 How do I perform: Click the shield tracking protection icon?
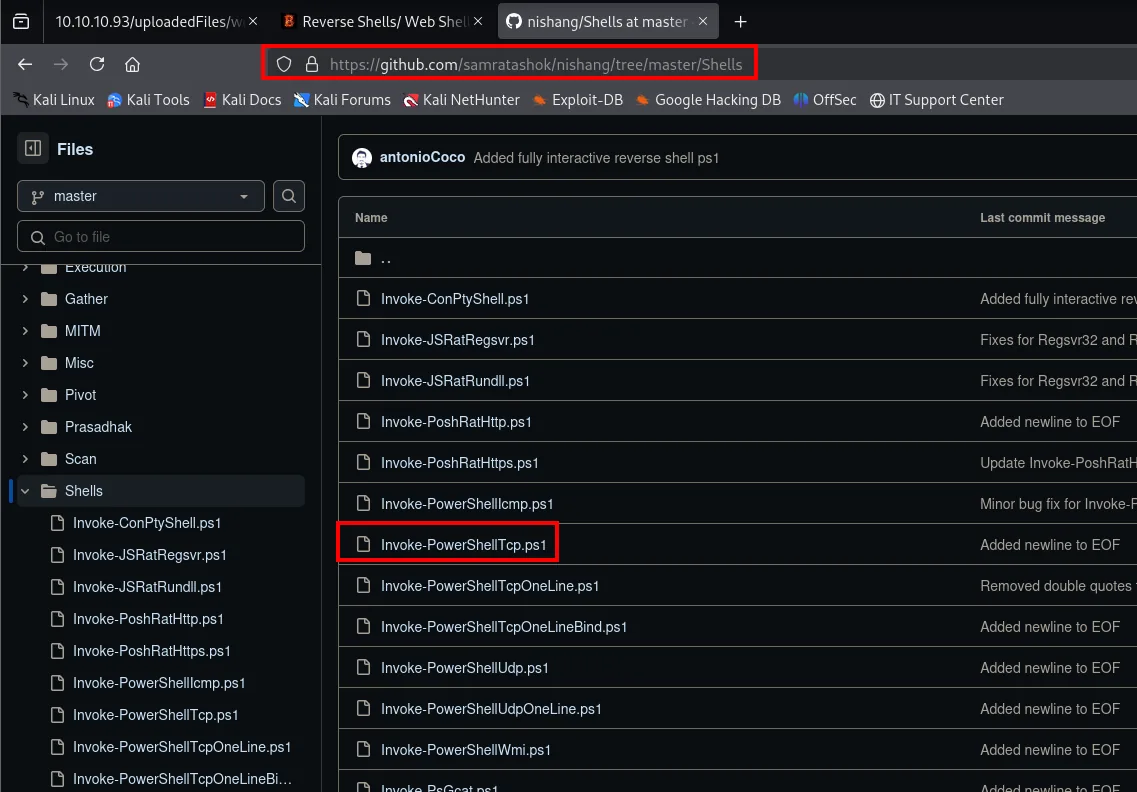(x=284, y=65)
